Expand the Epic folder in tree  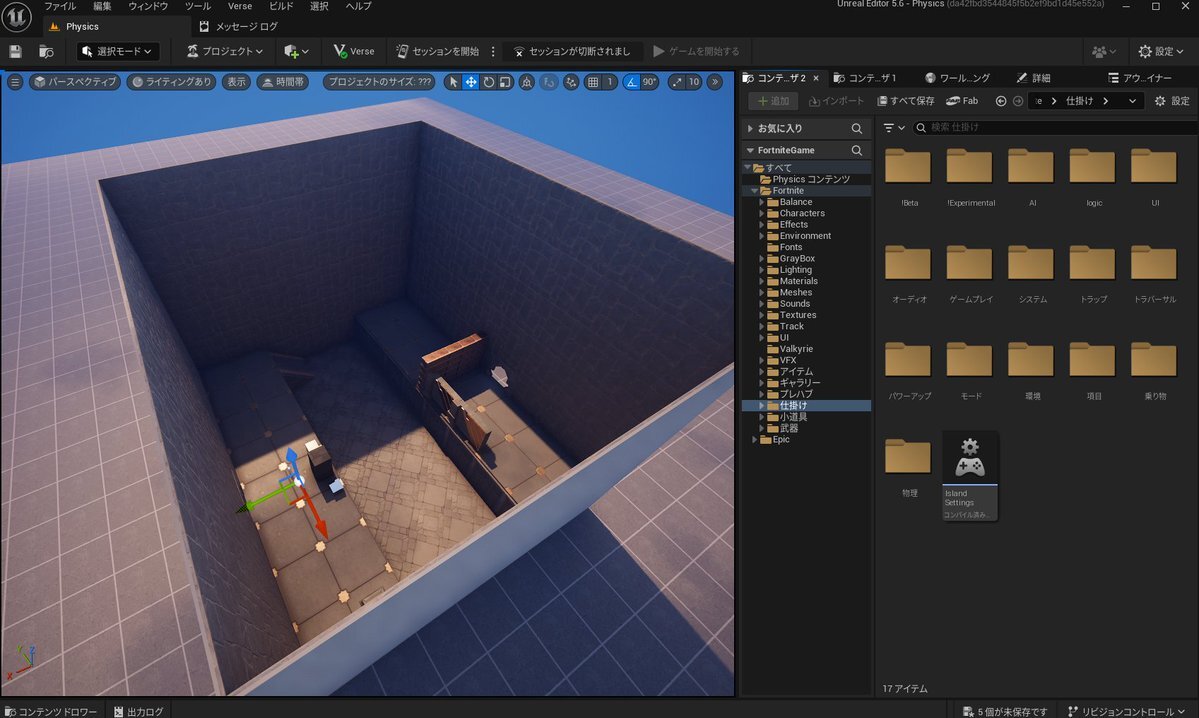(x=755, y=440)
